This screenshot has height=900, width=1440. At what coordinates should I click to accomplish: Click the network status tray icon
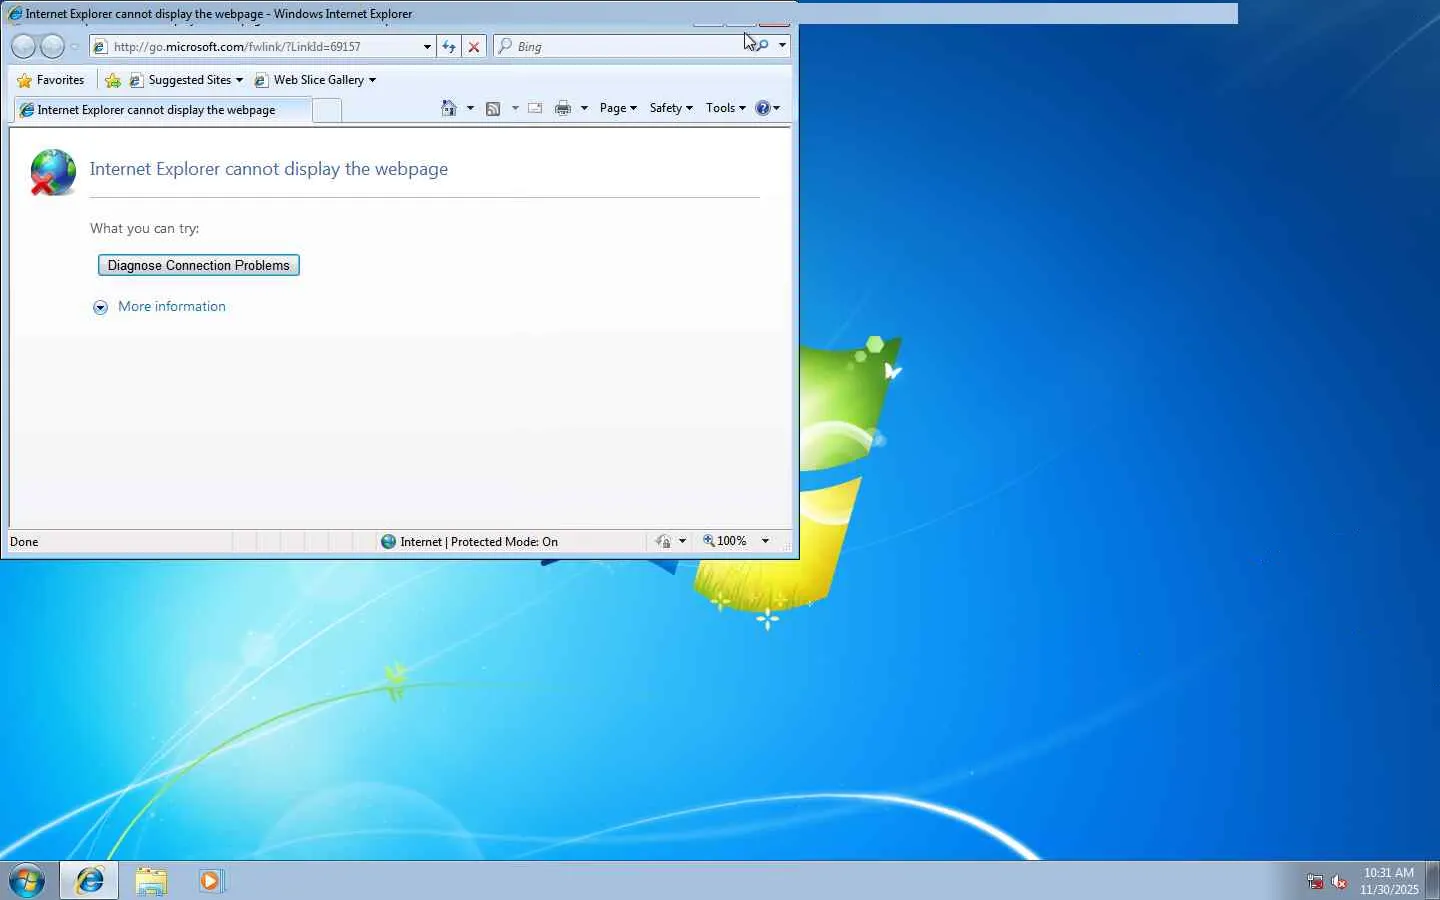[1315, 882]
